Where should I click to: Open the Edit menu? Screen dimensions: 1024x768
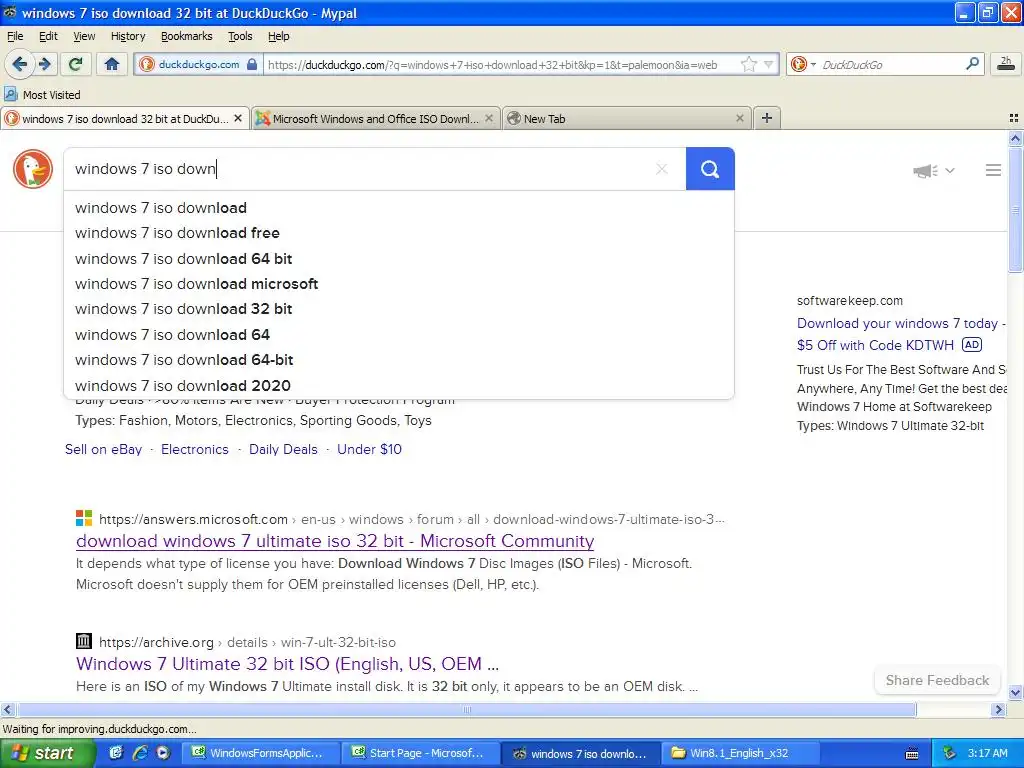click(48, 36)
